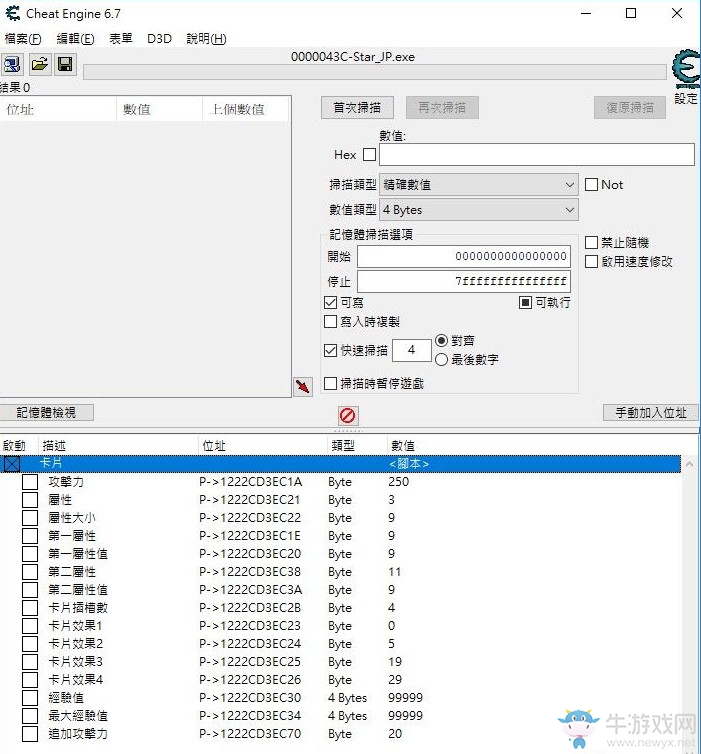
Task: Click the 數值 input field
Action: click(537, 155)
